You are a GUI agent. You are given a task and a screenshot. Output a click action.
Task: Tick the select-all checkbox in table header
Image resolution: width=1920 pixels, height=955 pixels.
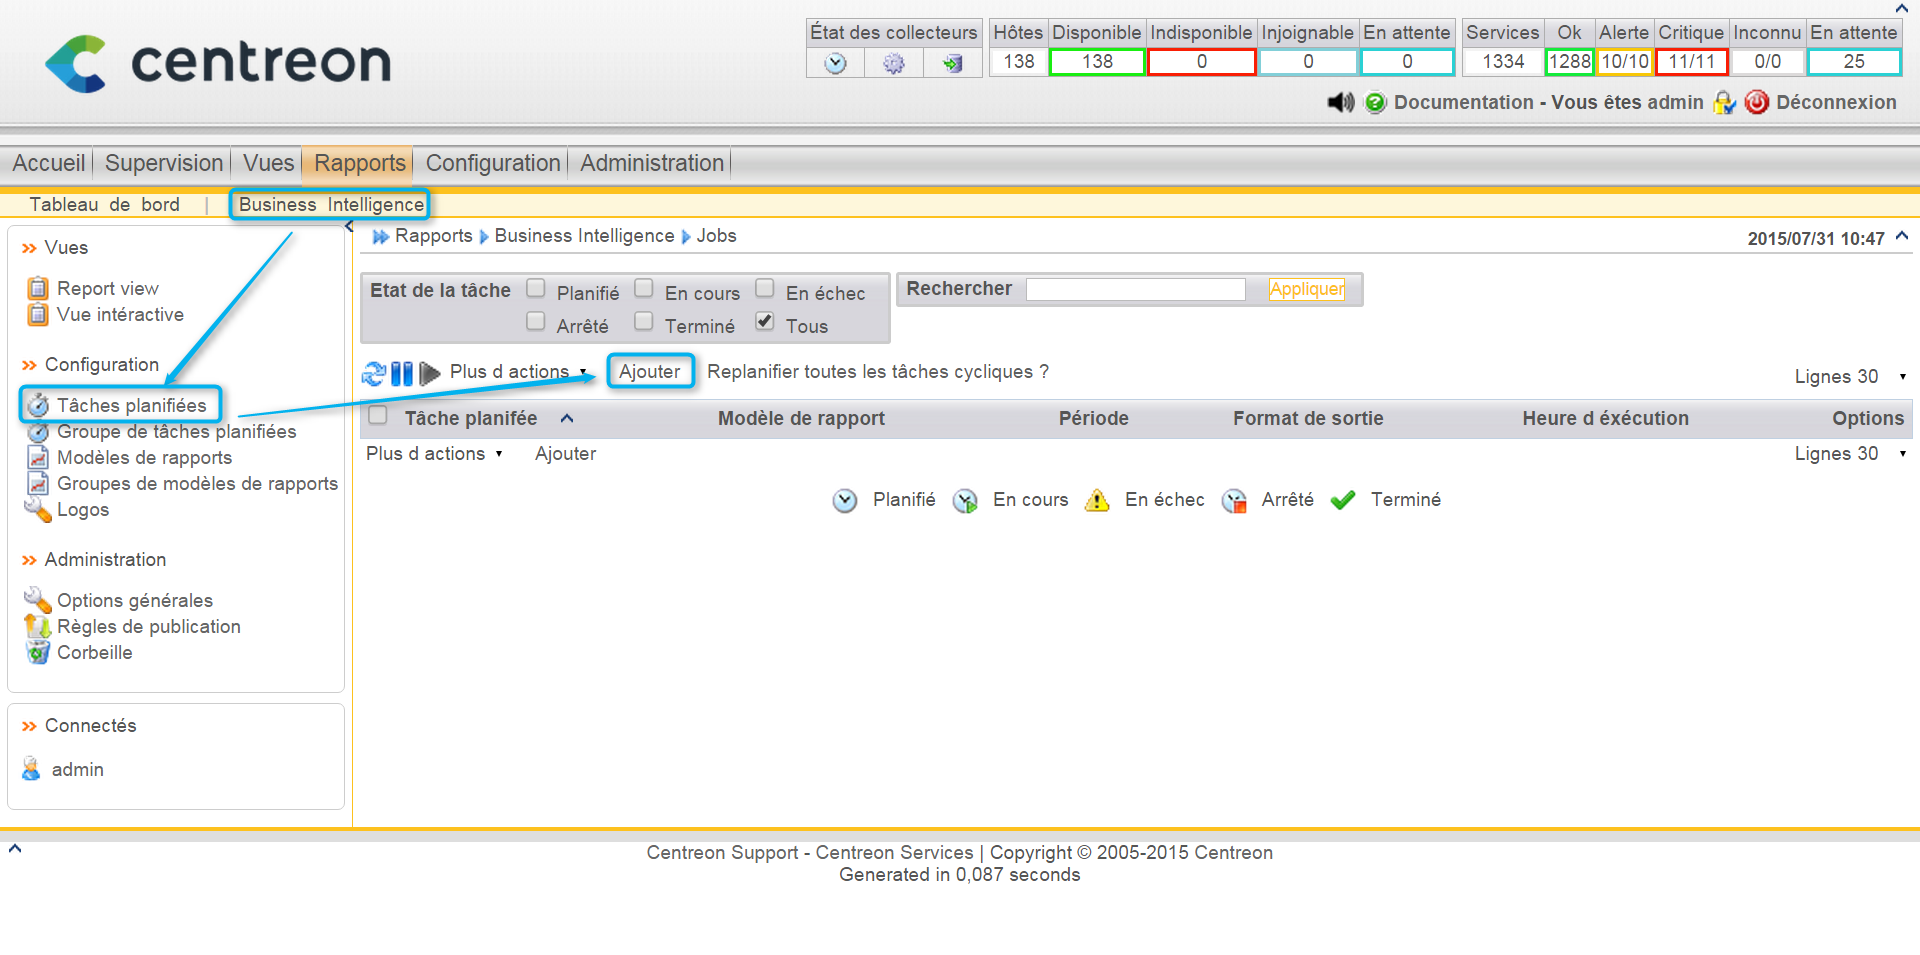(x=378, y=415)
